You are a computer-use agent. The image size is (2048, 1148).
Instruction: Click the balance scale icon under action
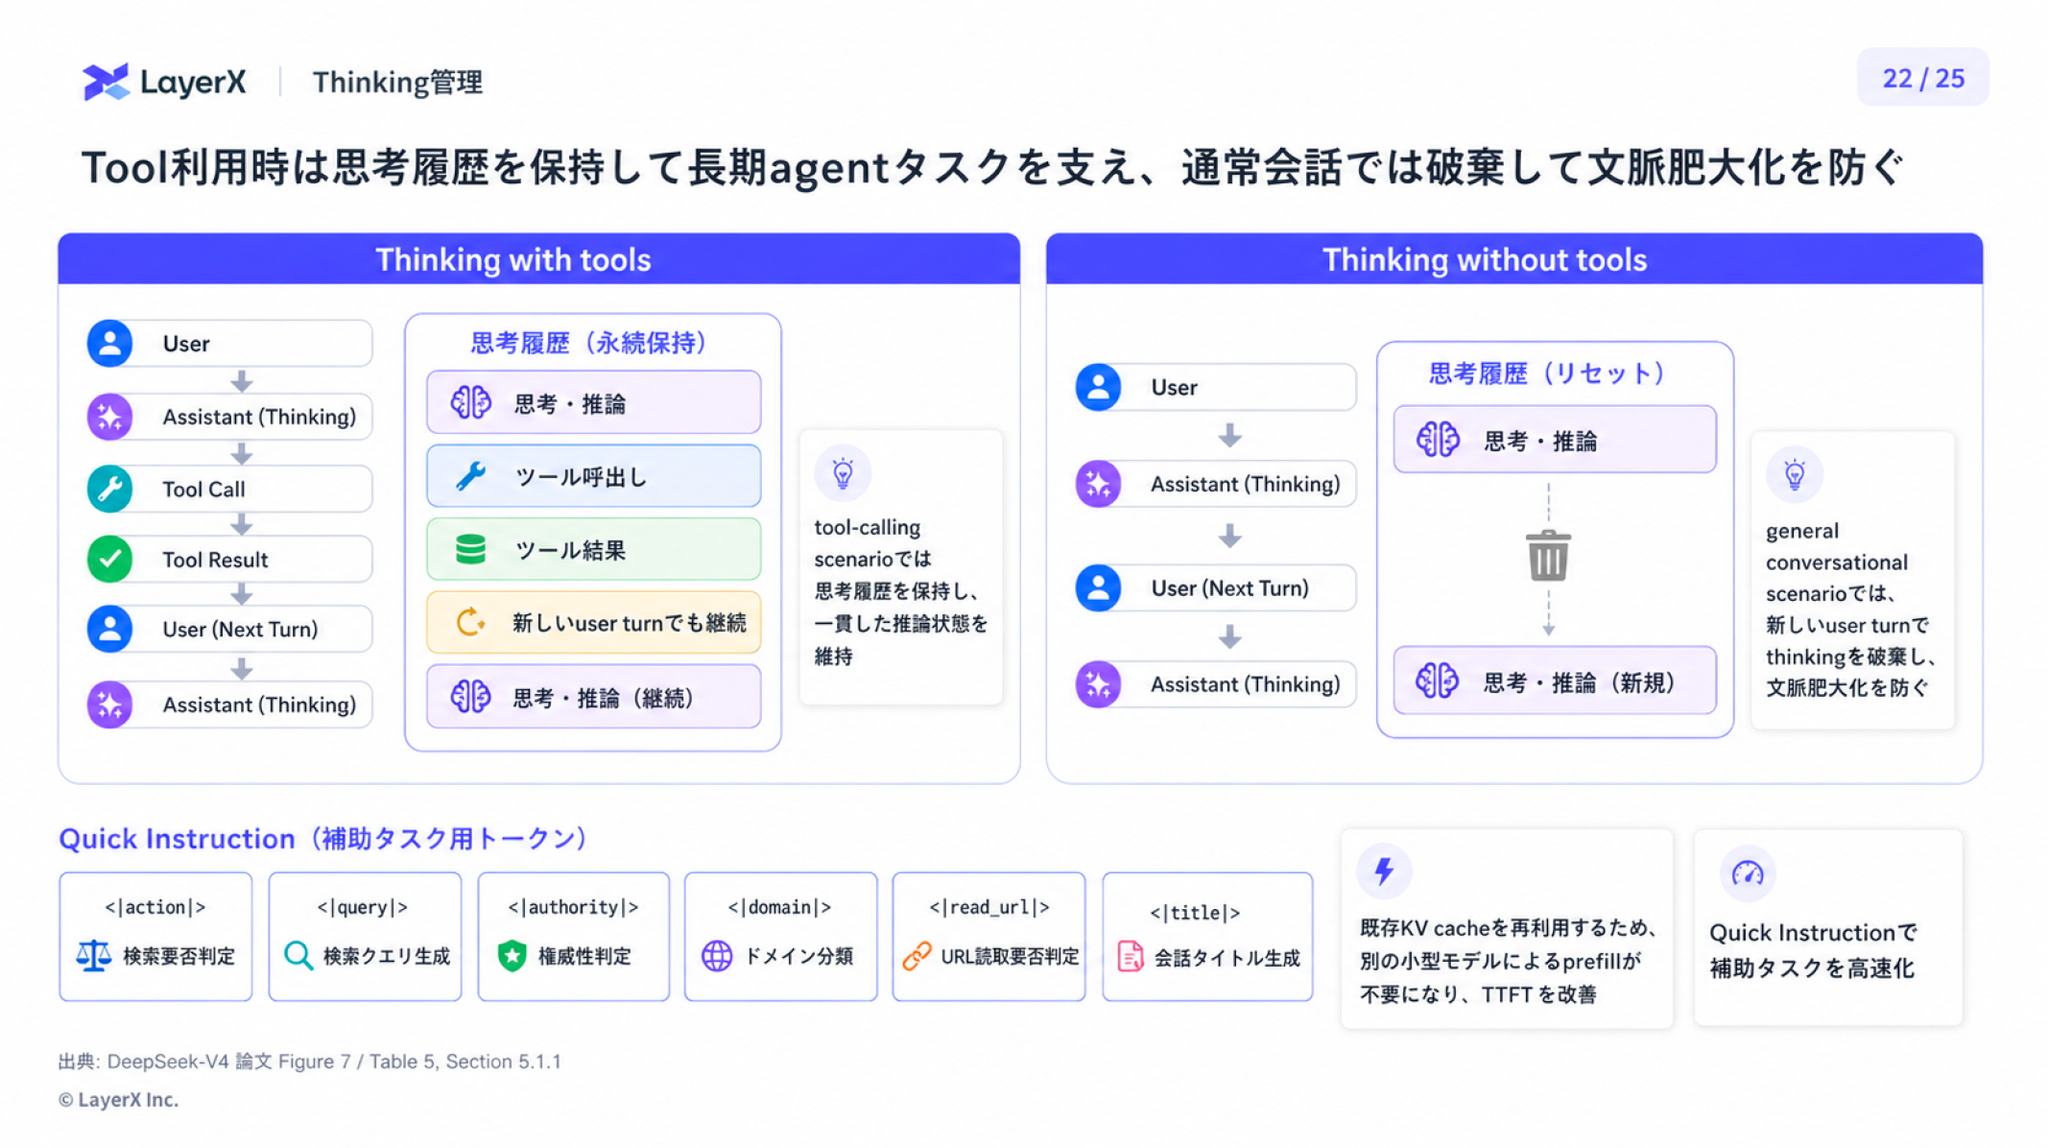click(x=94, y=956)
